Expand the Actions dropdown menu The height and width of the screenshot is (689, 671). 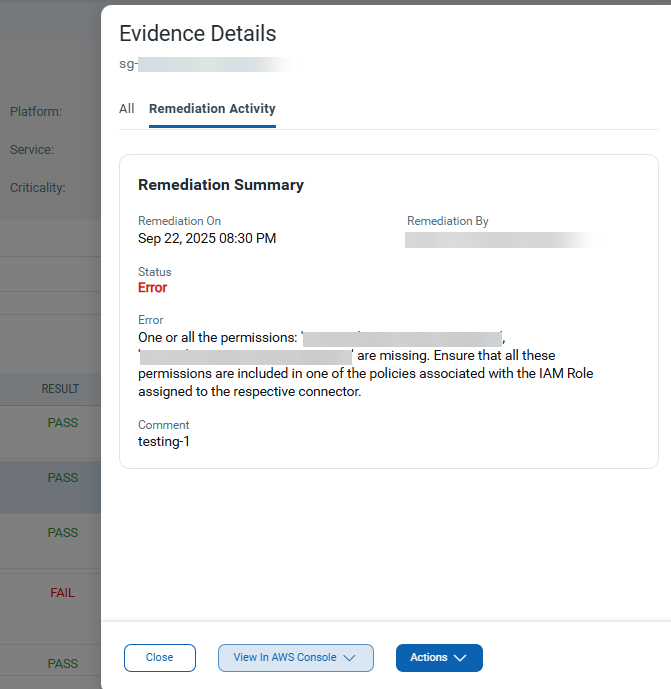(438, 658)
